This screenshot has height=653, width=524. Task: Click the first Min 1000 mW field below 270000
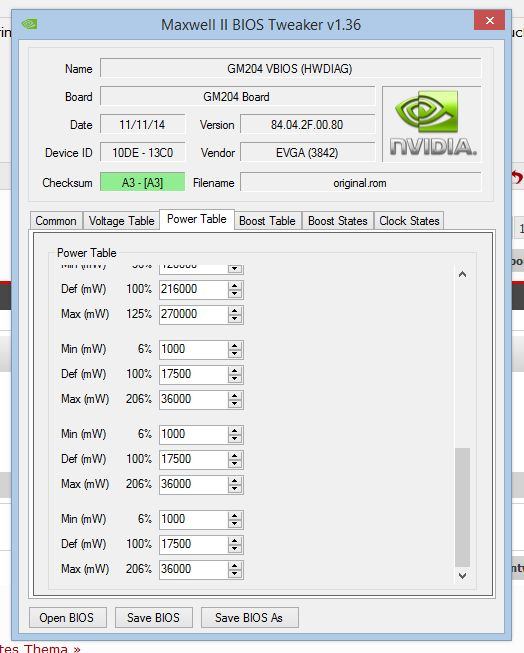[x=193, y=349]
